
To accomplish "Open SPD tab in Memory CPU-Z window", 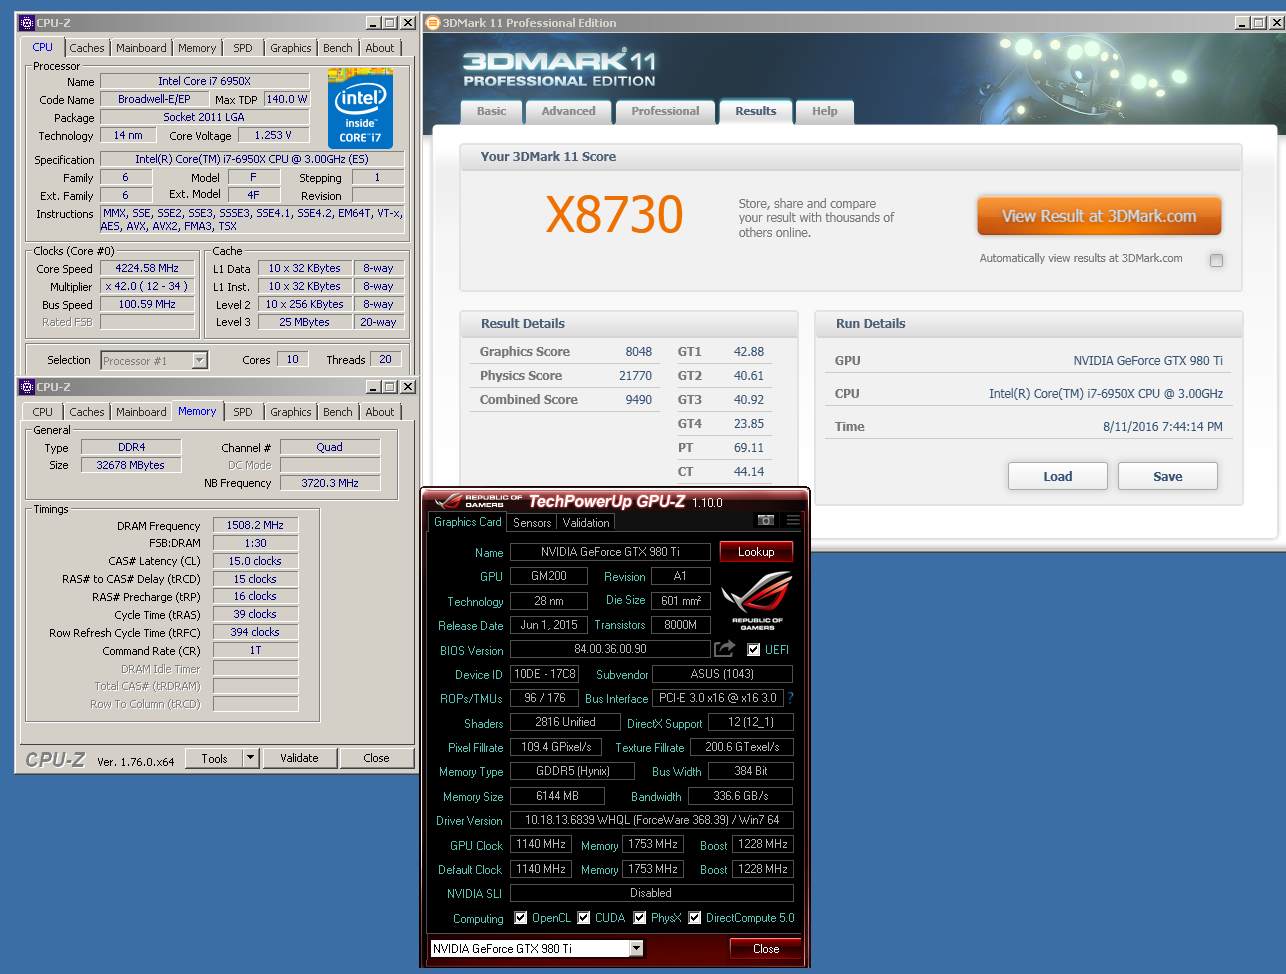I will tap(243, 412).
